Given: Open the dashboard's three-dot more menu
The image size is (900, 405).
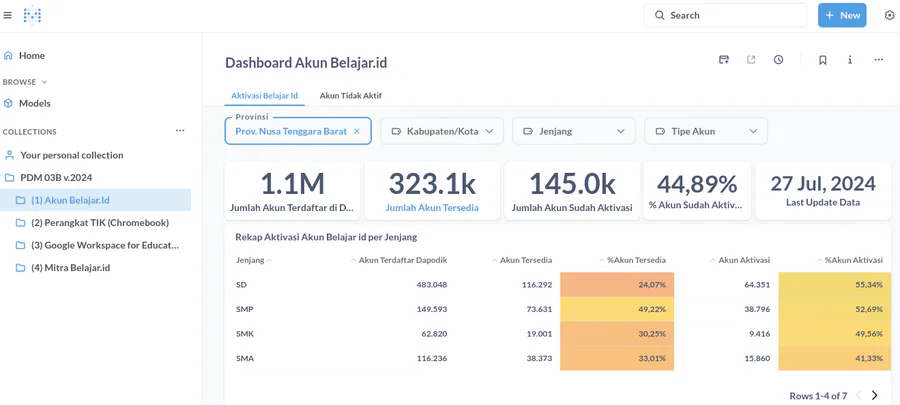Looking at the screenshot, I should click(878, 60).
